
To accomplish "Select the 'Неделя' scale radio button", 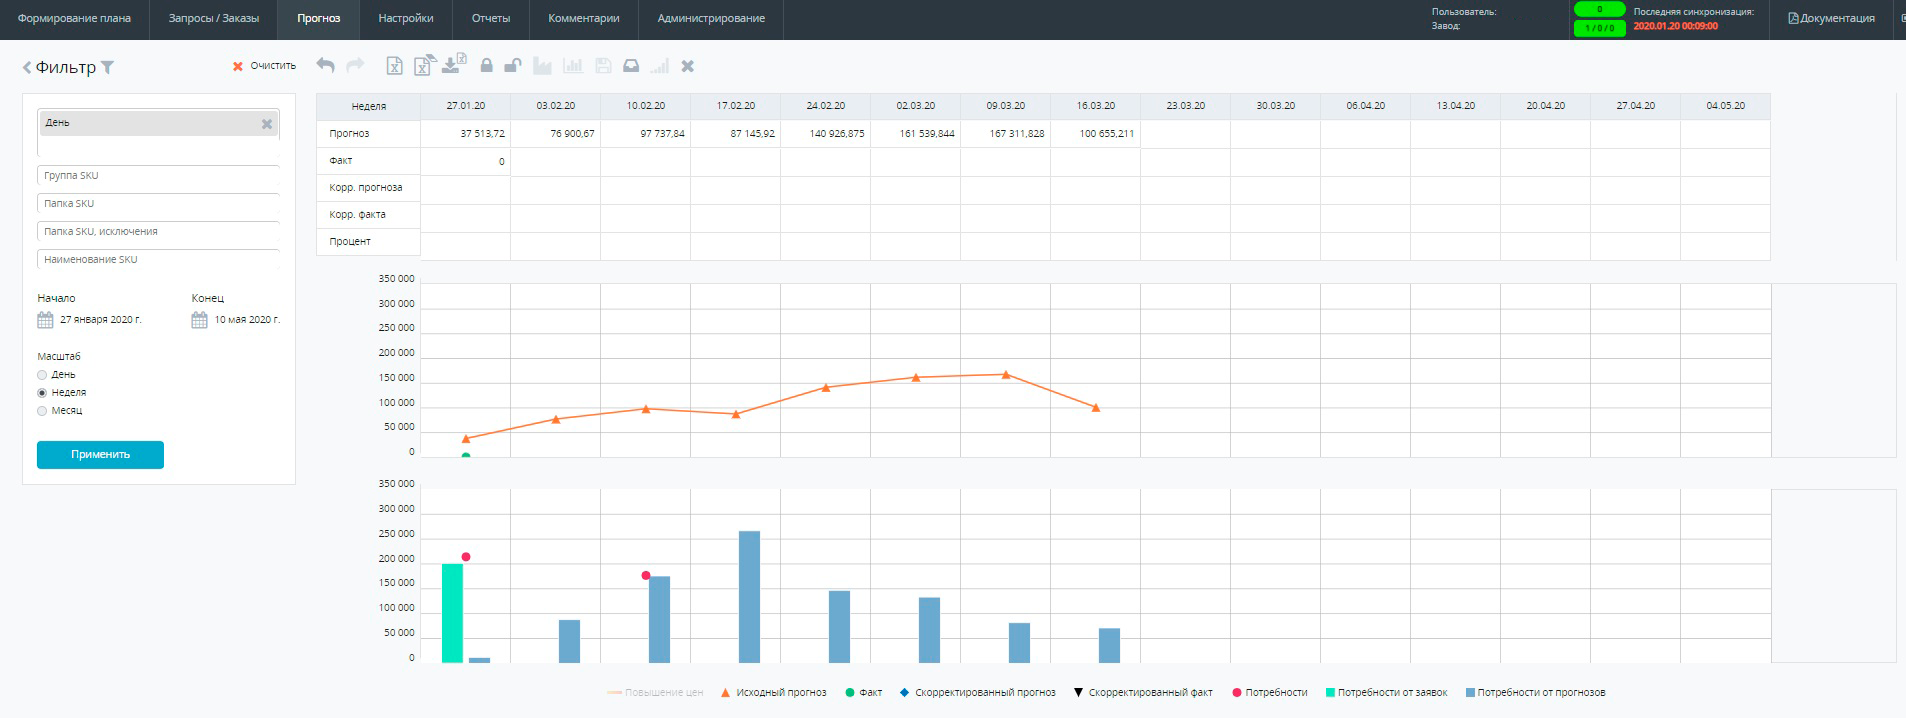I will click(x=42, y=393).
